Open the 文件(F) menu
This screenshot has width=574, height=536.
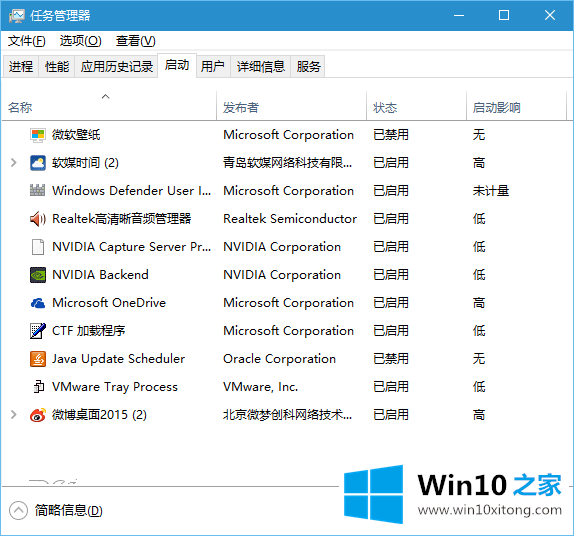coord(27,41)
